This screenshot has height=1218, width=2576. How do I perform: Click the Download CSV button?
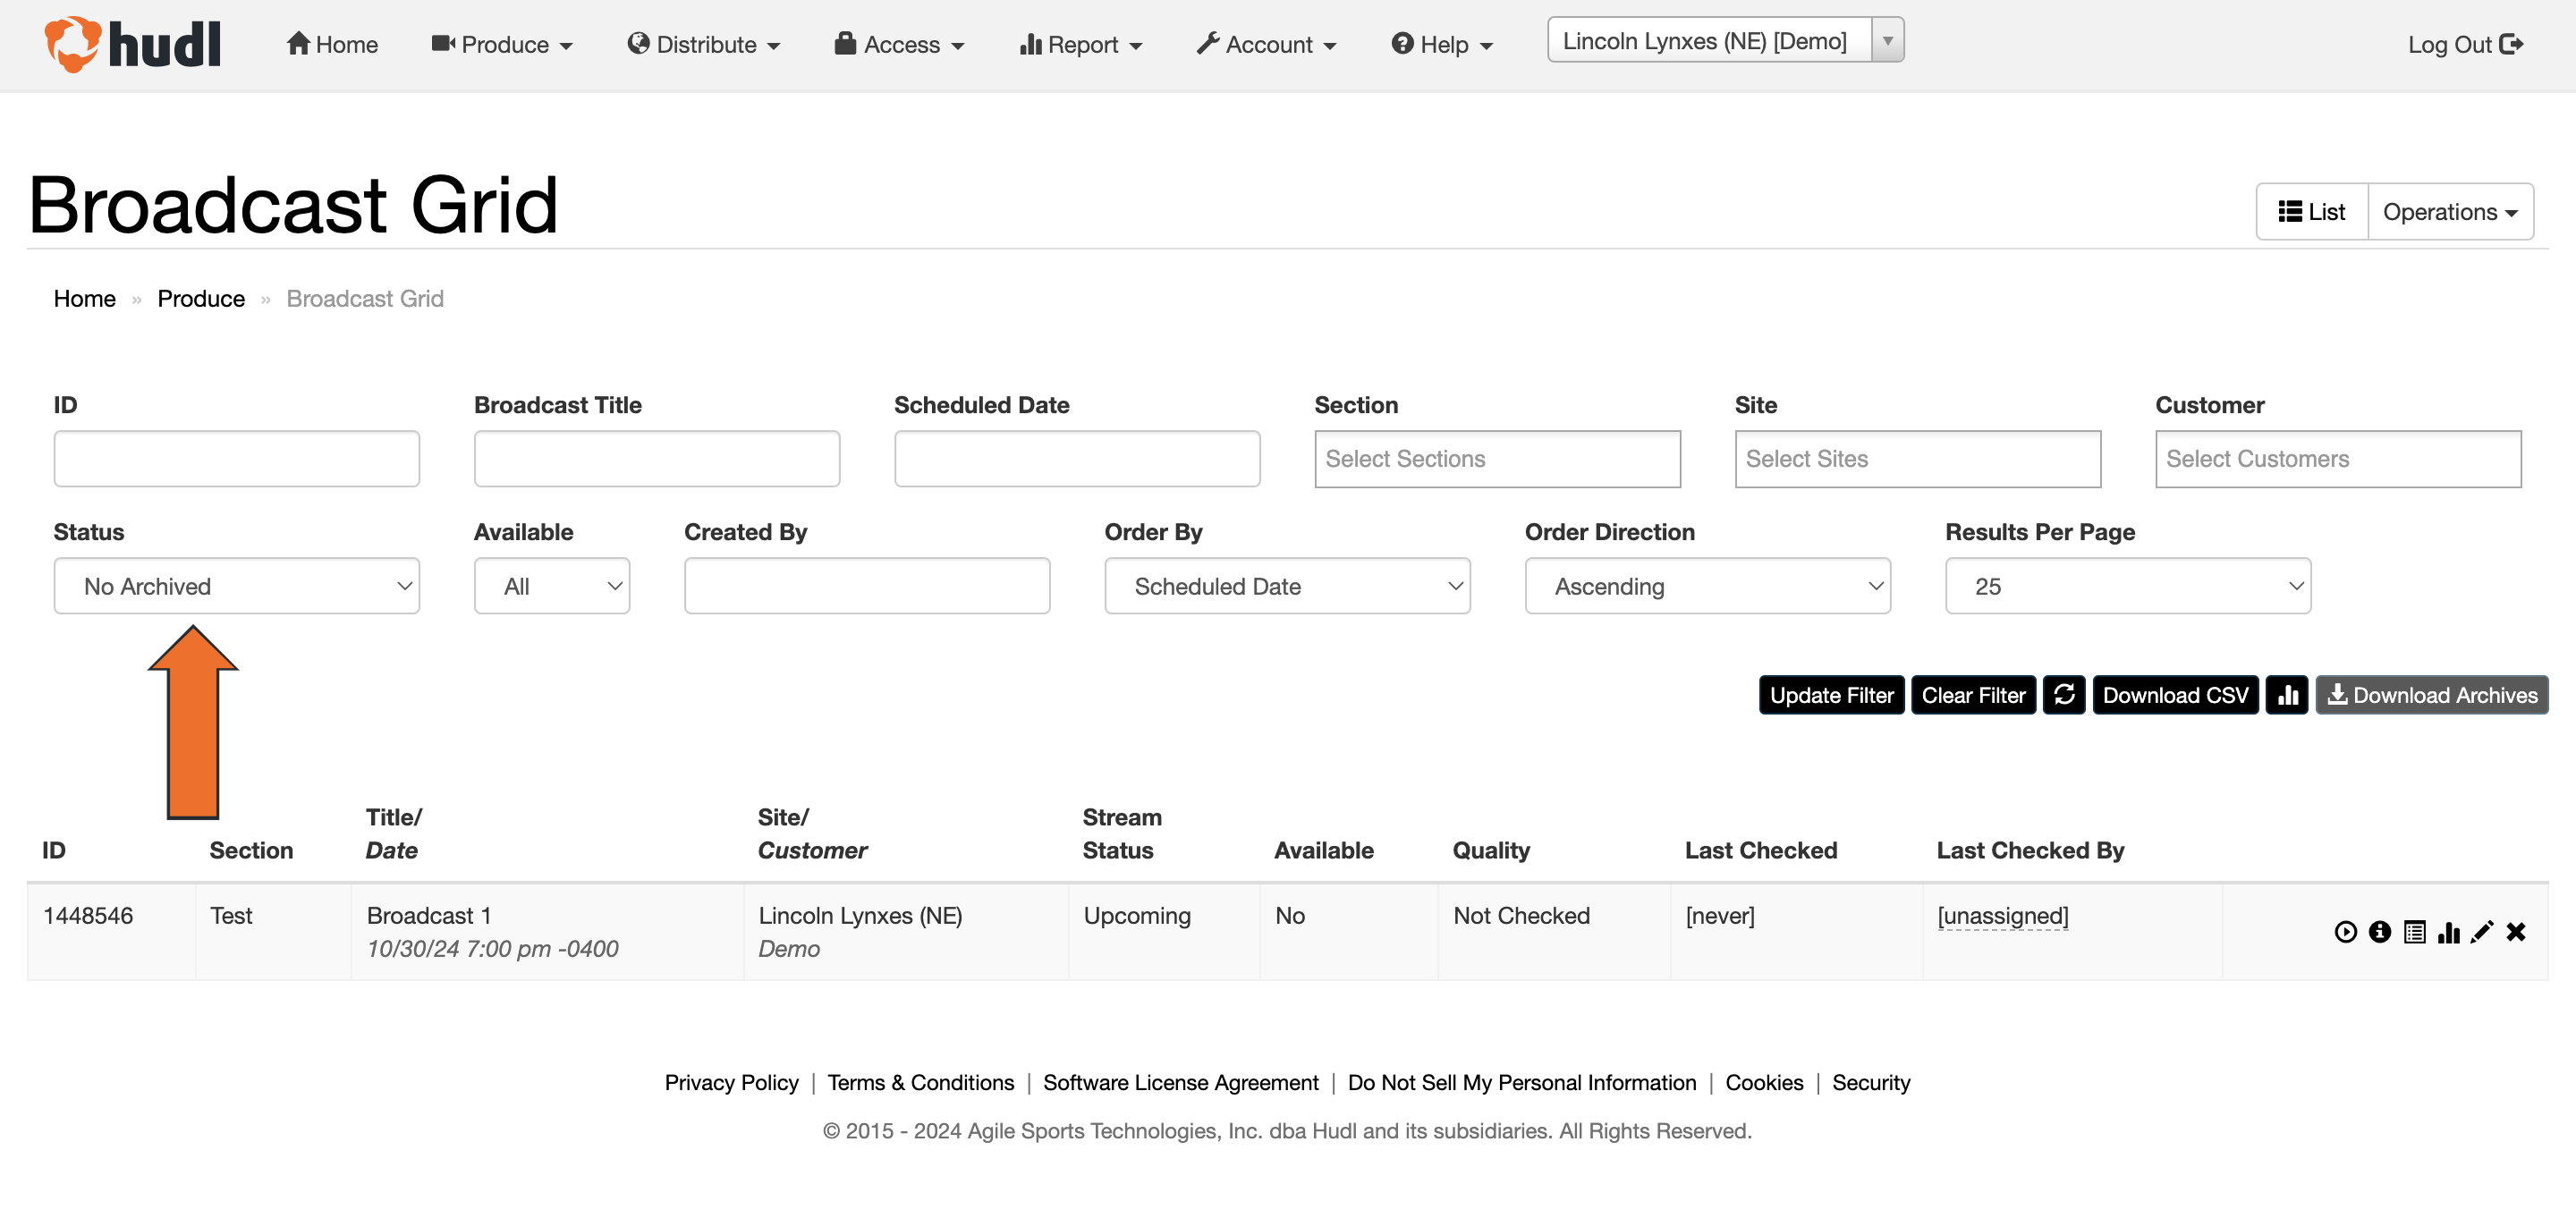(2176, 695)
